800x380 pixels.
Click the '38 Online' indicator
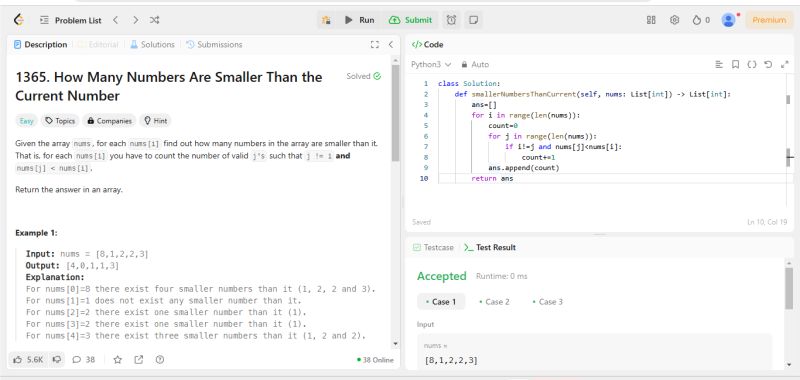[x=376, y=360]
